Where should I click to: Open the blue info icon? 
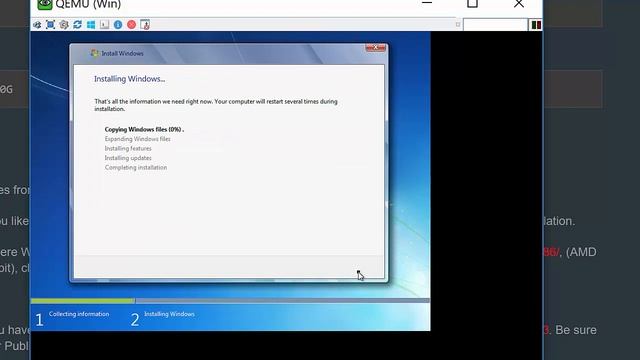tap(118, 25)
